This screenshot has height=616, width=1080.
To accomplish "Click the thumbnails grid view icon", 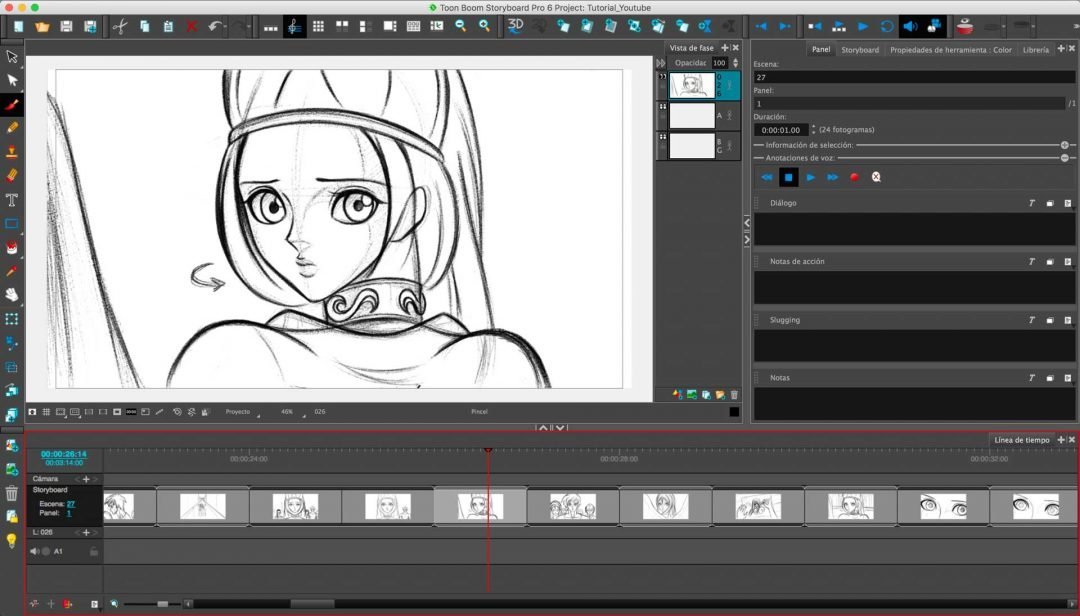I will tap(318, 26).
